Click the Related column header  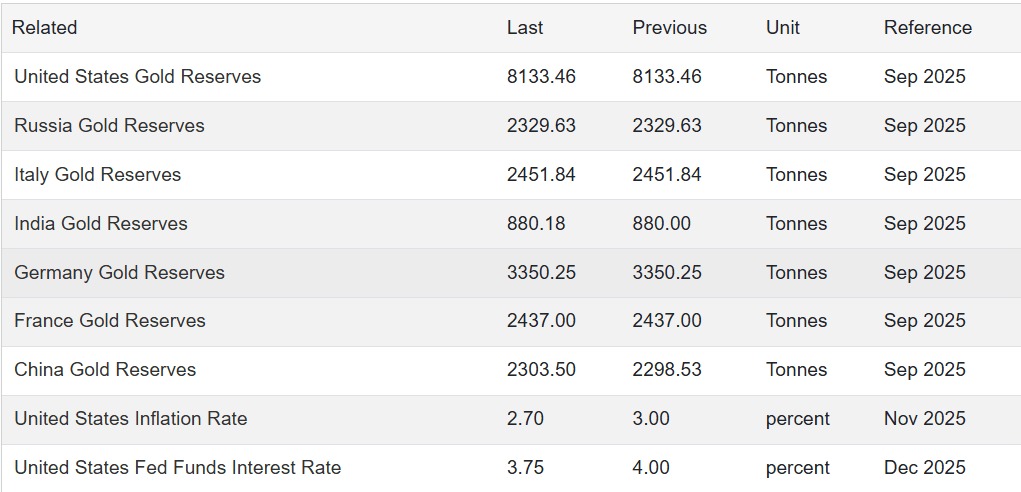(44, 28)
